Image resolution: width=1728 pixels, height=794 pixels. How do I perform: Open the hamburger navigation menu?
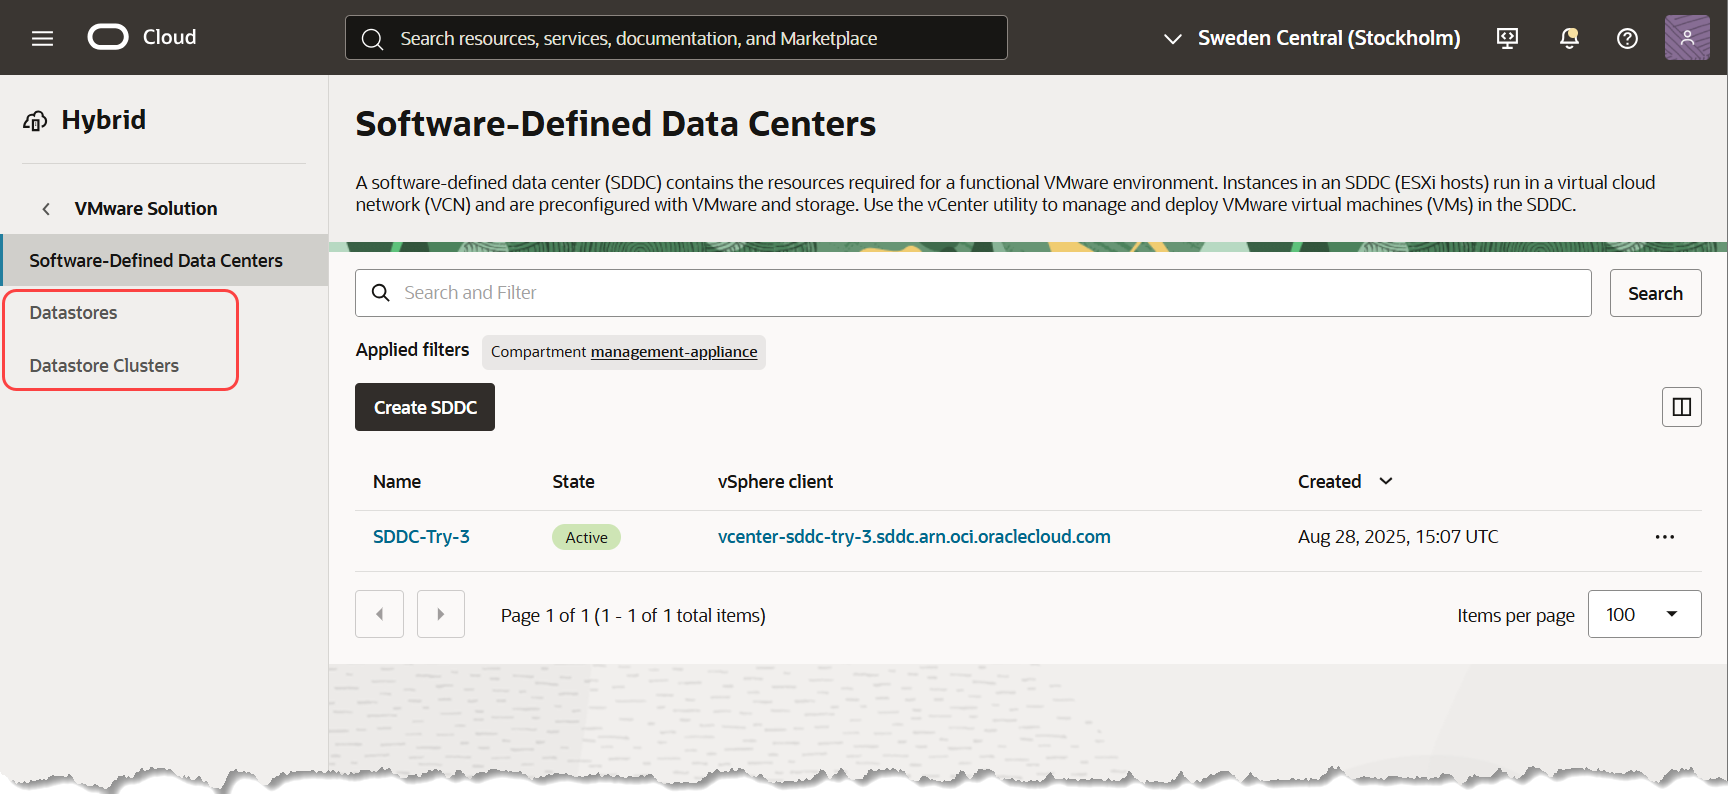pyautogui.click(x=42, y=38)
